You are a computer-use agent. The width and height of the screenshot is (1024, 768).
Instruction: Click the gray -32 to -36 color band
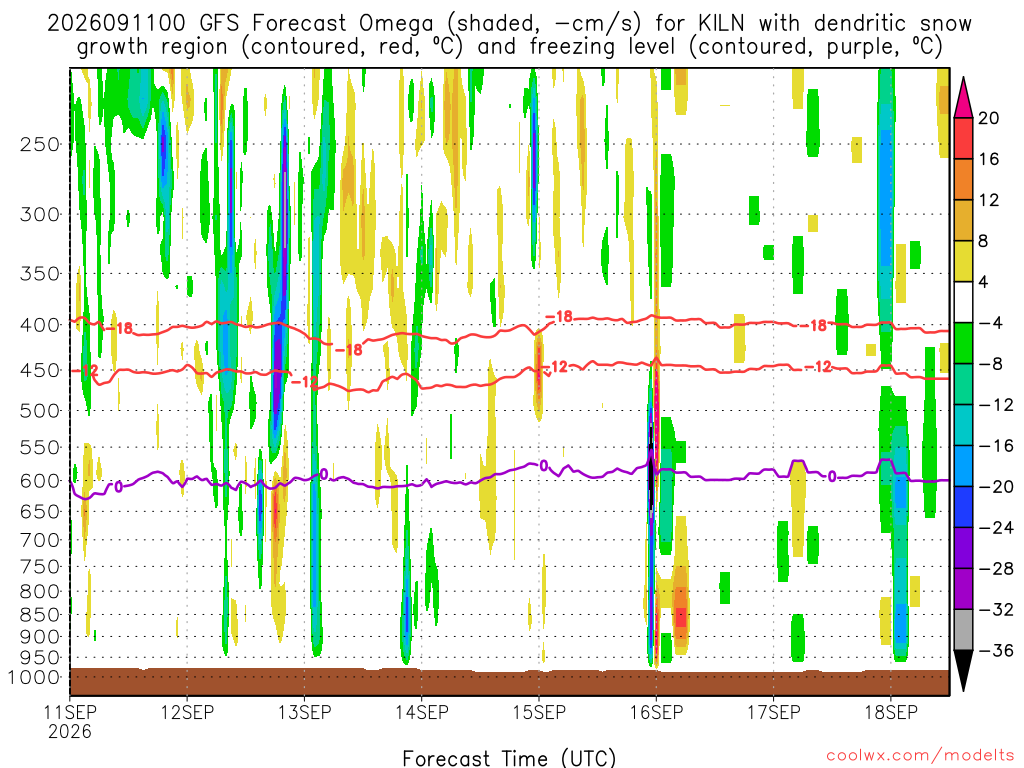click(x=963, y=630)
